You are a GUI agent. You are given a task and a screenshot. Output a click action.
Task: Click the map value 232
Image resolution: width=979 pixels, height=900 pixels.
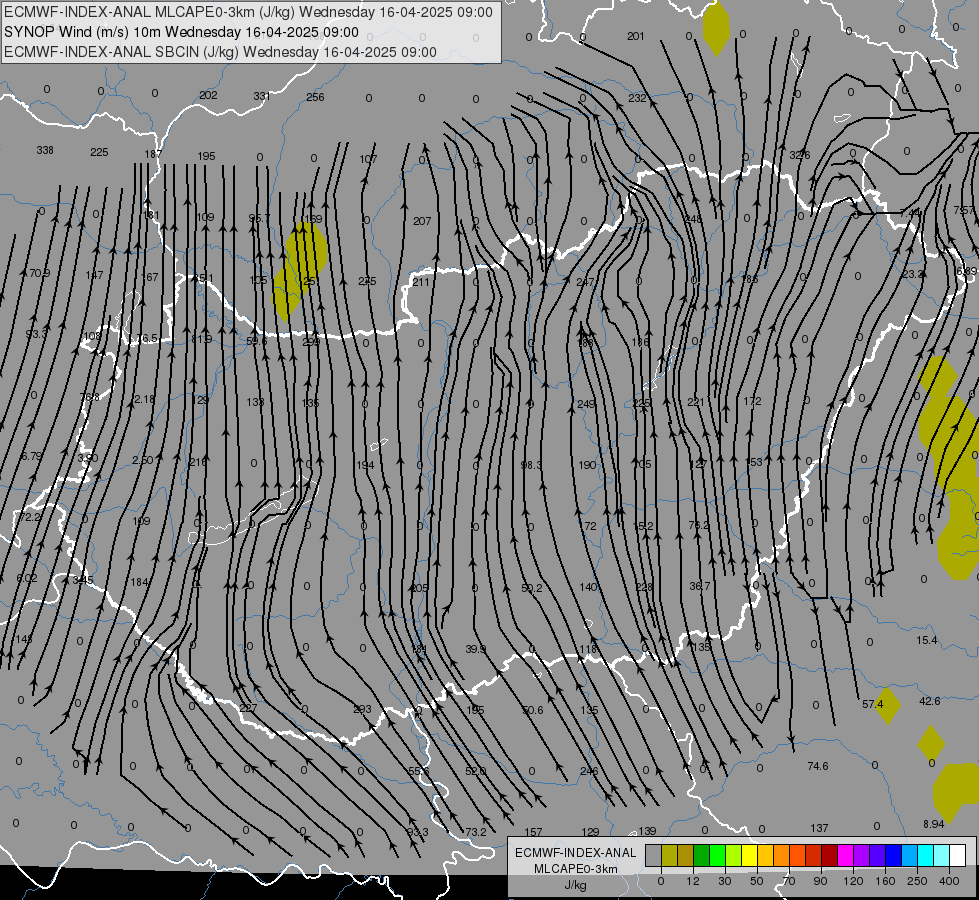pyautogui.click(x=637, y=98)
